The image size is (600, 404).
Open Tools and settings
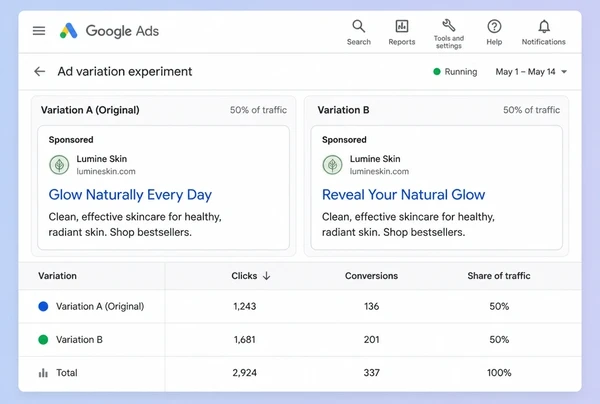tap(448, 34)
